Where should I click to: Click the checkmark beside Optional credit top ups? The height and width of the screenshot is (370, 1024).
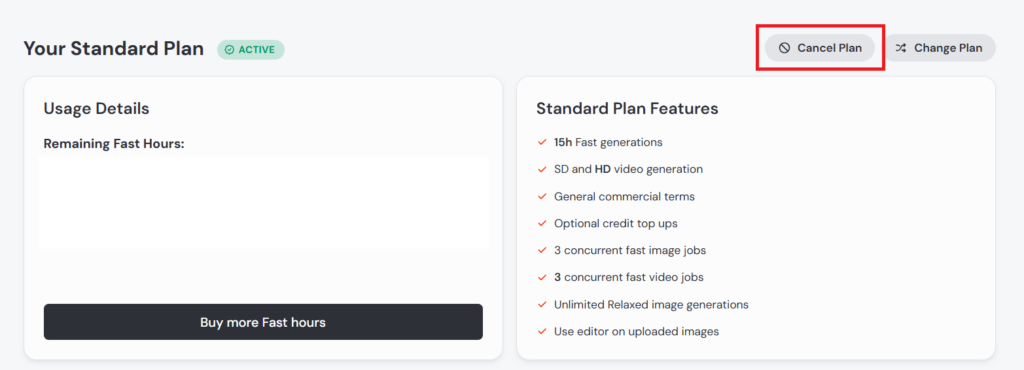pyautogui.click(x=541, y=224)
